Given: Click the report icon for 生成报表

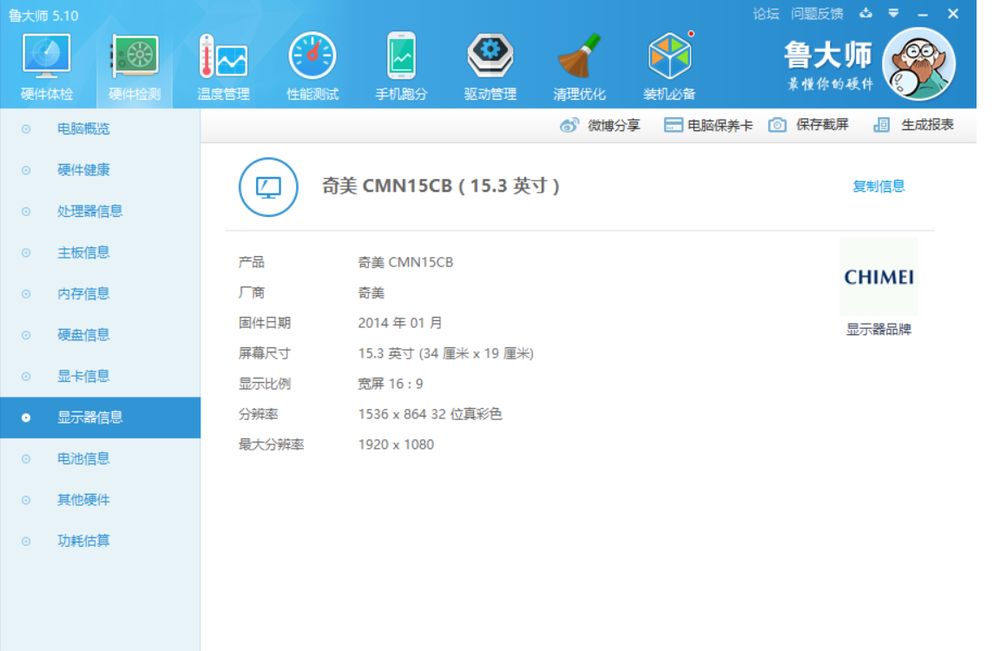Looking at the screenshot, I should pyautogui.click(x=881, y=125).
